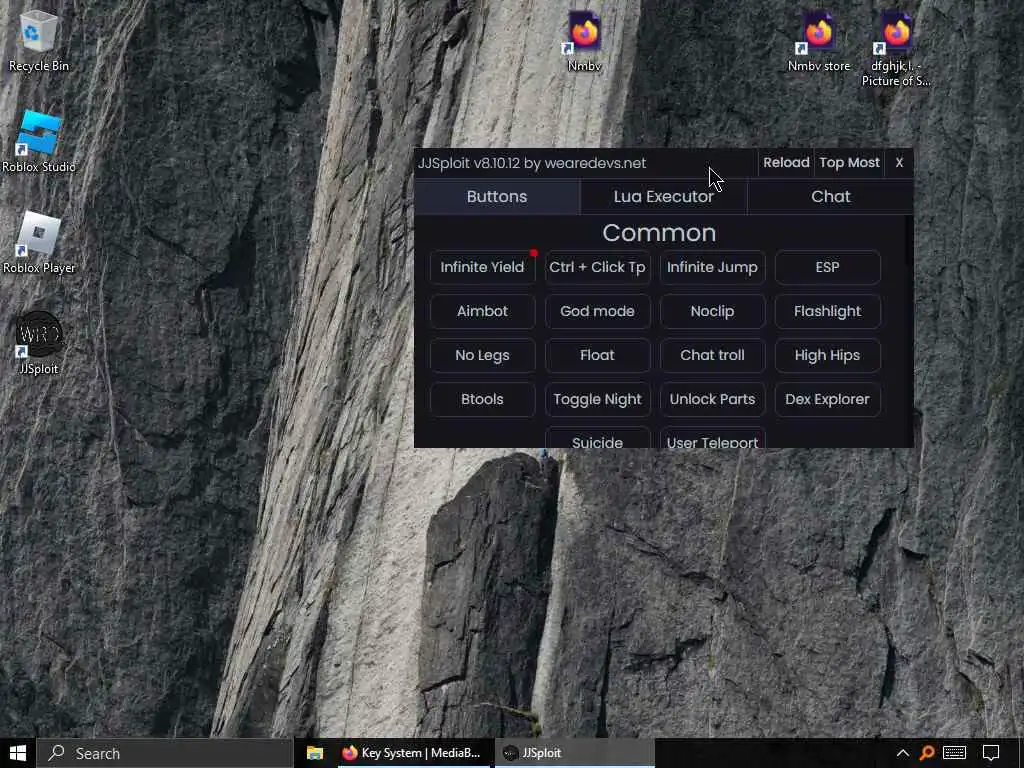Select the Nmbv Firefox shortcut on desktop
Viewport: 1024px width, 768px height.
(584, 40)
